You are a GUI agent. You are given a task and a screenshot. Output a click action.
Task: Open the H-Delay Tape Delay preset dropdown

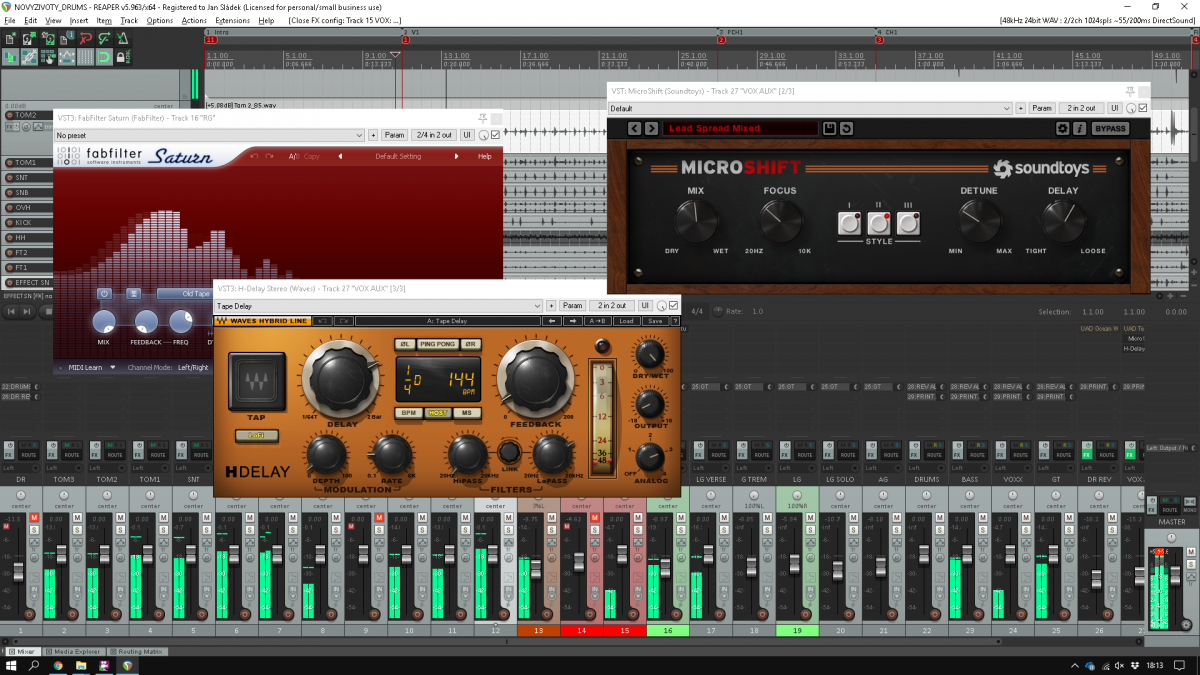pyautogui.click(x=379, y=305)
